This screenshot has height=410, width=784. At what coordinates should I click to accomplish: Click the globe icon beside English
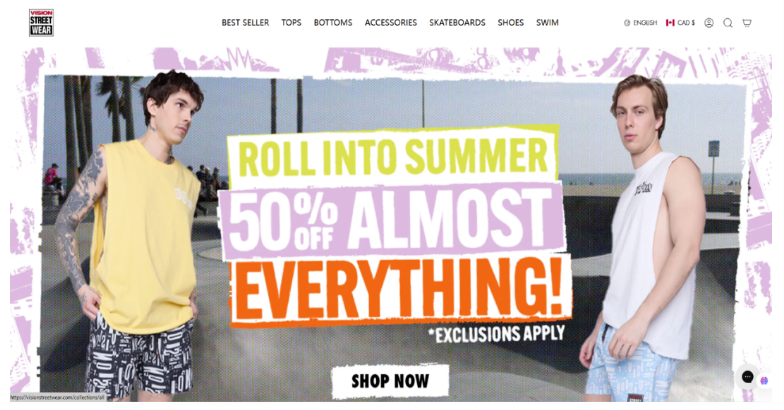[x=627, y=23]
